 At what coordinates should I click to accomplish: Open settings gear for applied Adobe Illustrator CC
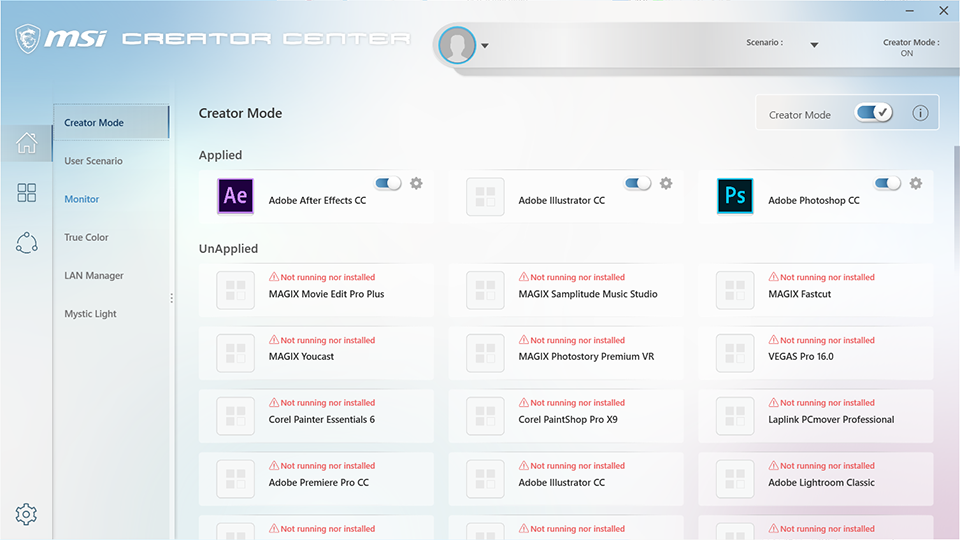tap(666, 183)
